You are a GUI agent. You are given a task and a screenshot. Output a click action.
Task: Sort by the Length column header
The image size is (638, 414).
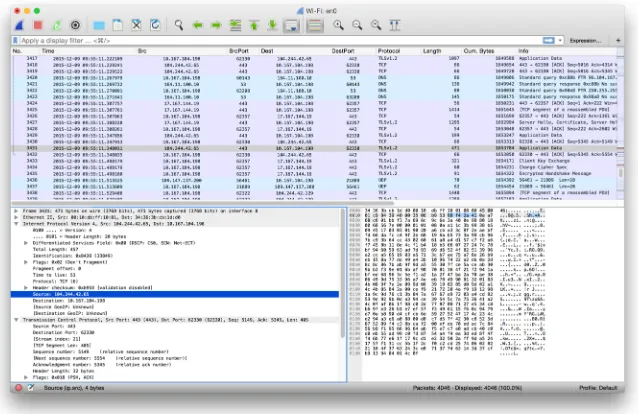[x=432, y=51]
